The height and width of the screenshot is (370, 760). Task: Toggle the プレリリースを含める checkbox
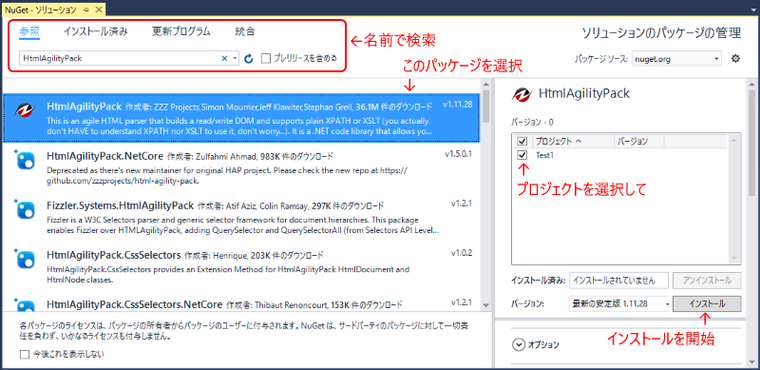click(x=266, y=58)
